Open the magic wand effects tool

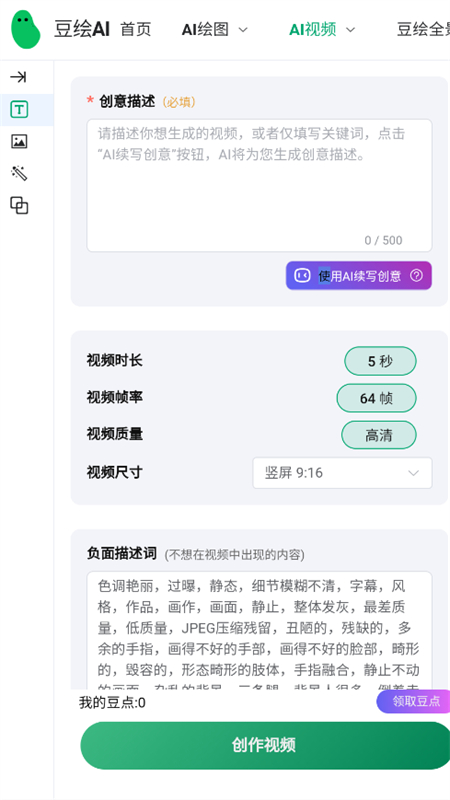click(19, 173)
